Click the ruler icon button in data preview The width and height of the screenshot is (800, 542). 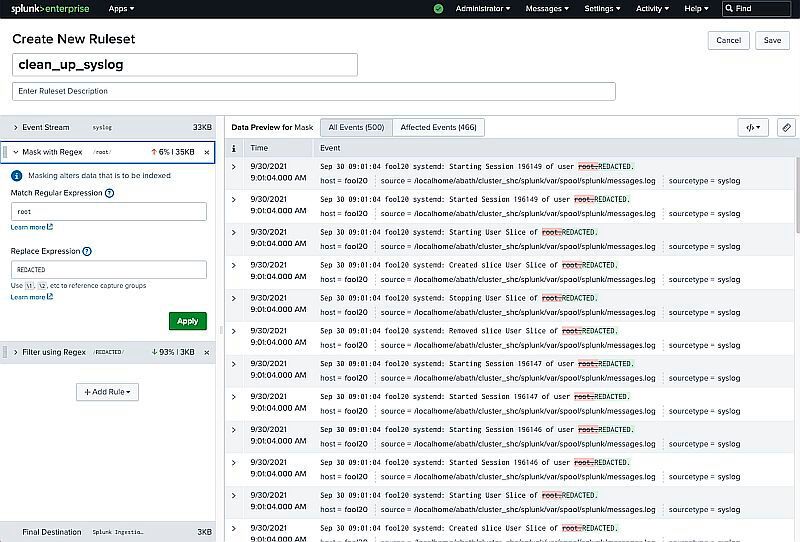click(786, 128)
